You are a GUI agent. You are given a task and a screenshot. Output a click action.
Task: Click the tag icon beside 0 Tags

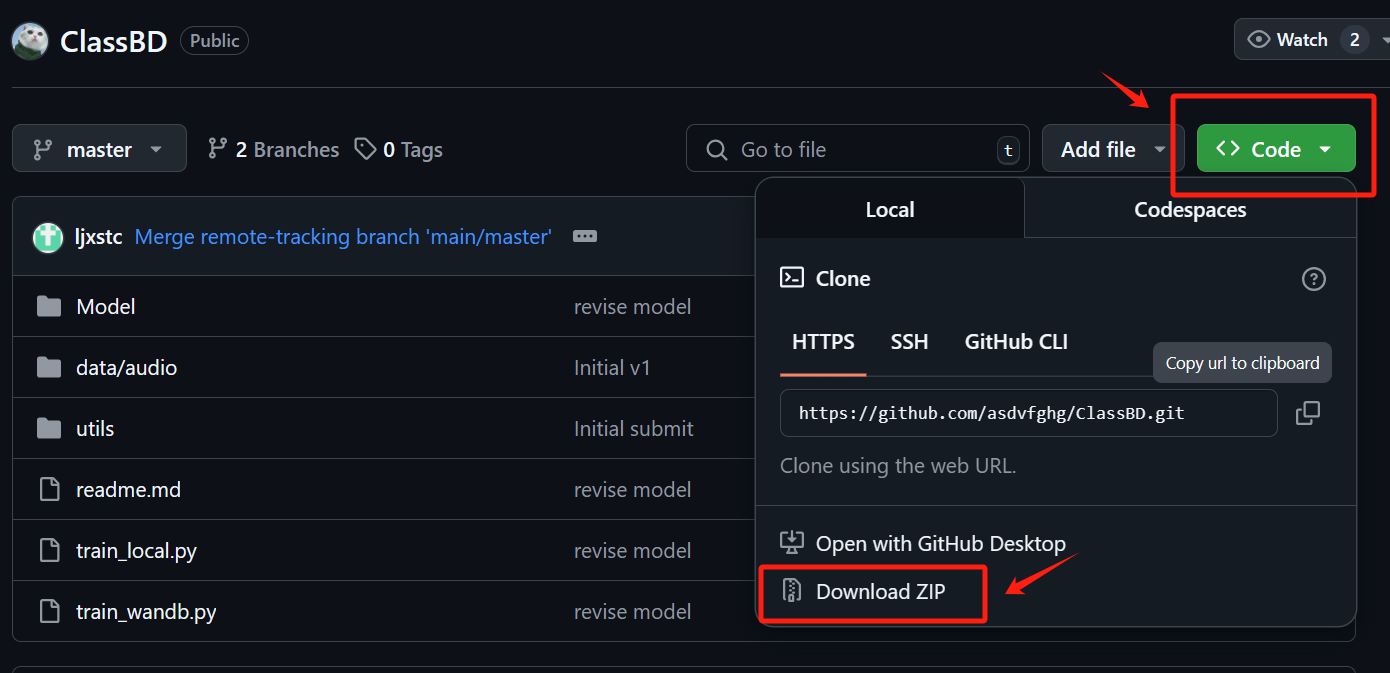pyautogui.click(x=366, y=149)
